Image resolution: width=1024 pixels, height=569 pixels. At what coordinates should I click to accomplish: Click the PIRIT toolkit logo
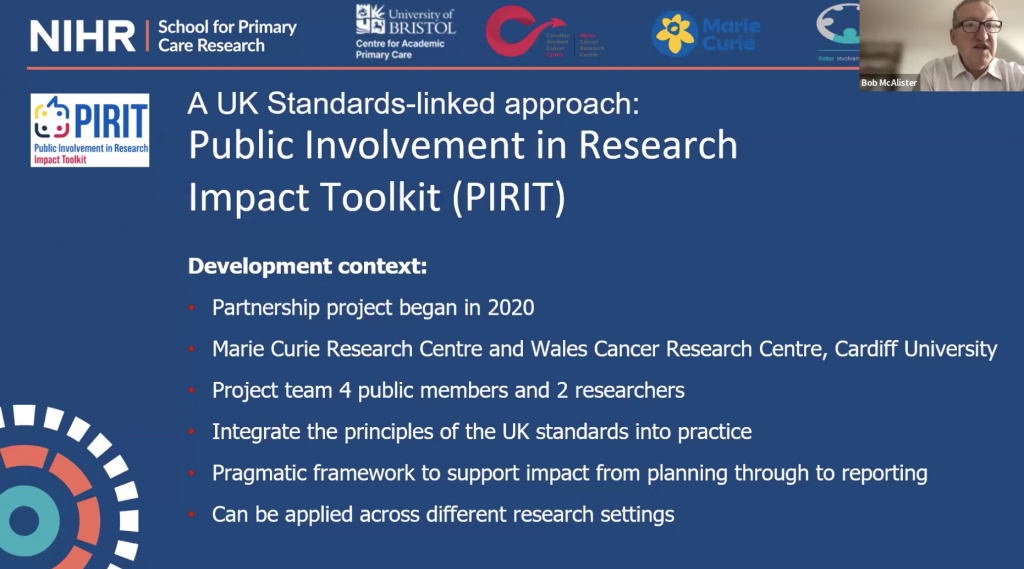(x=90, y=130)
